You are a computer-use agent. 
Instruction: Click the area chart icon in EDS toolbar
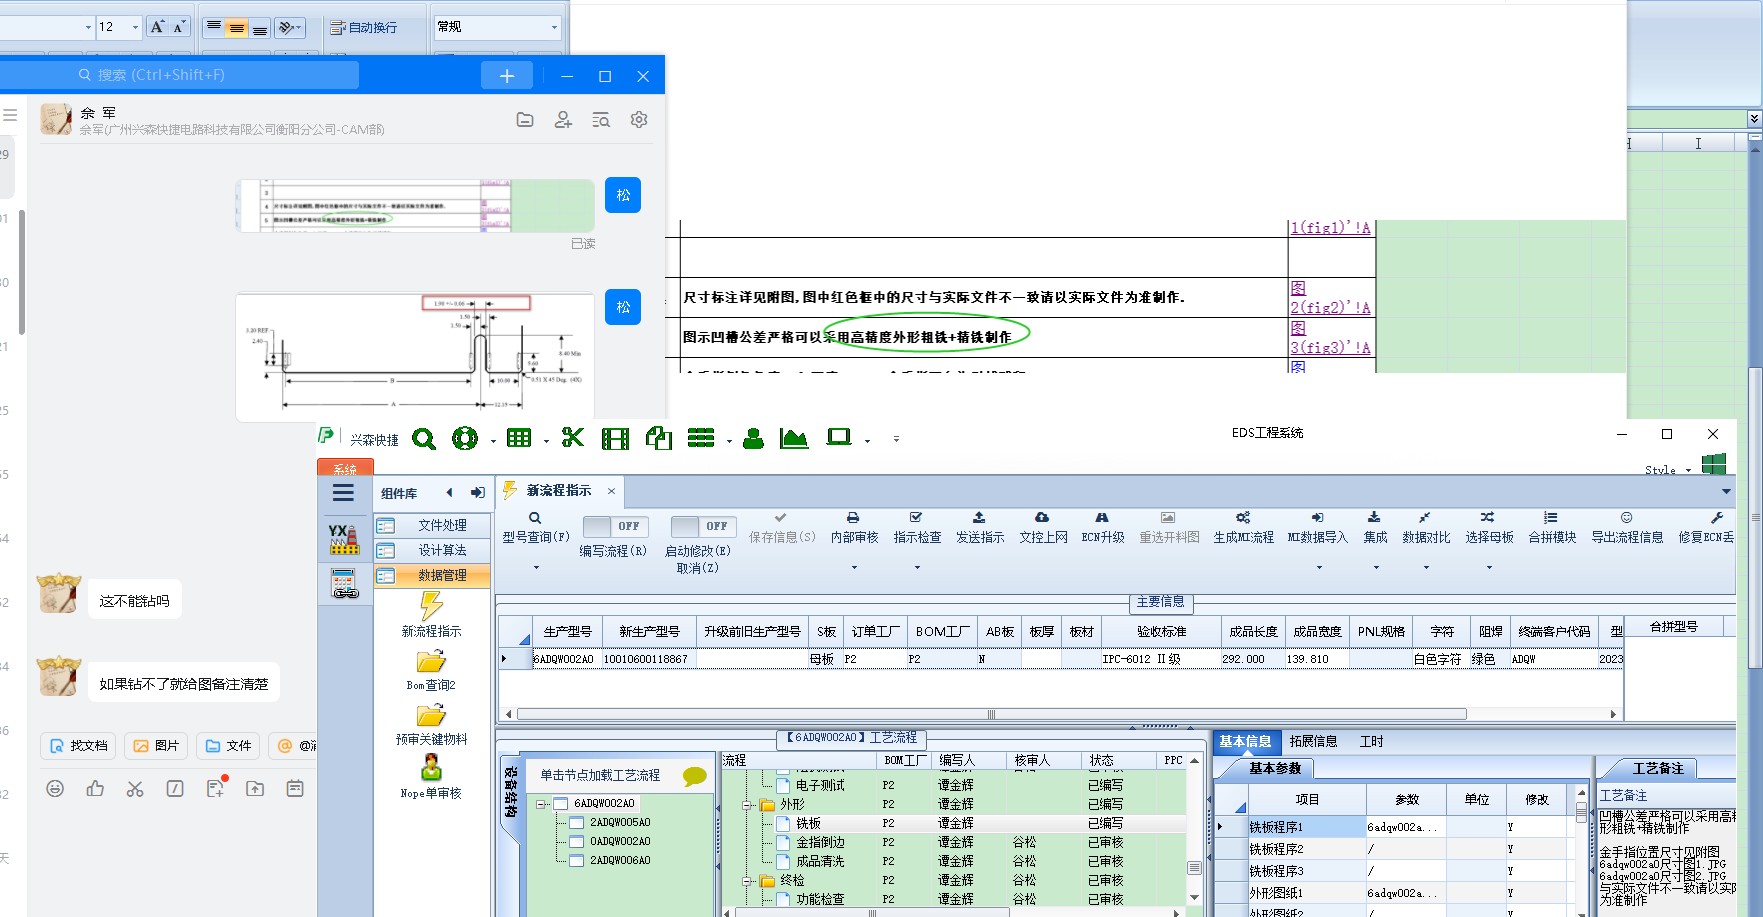pyautogui.click(x=794, y=438)
